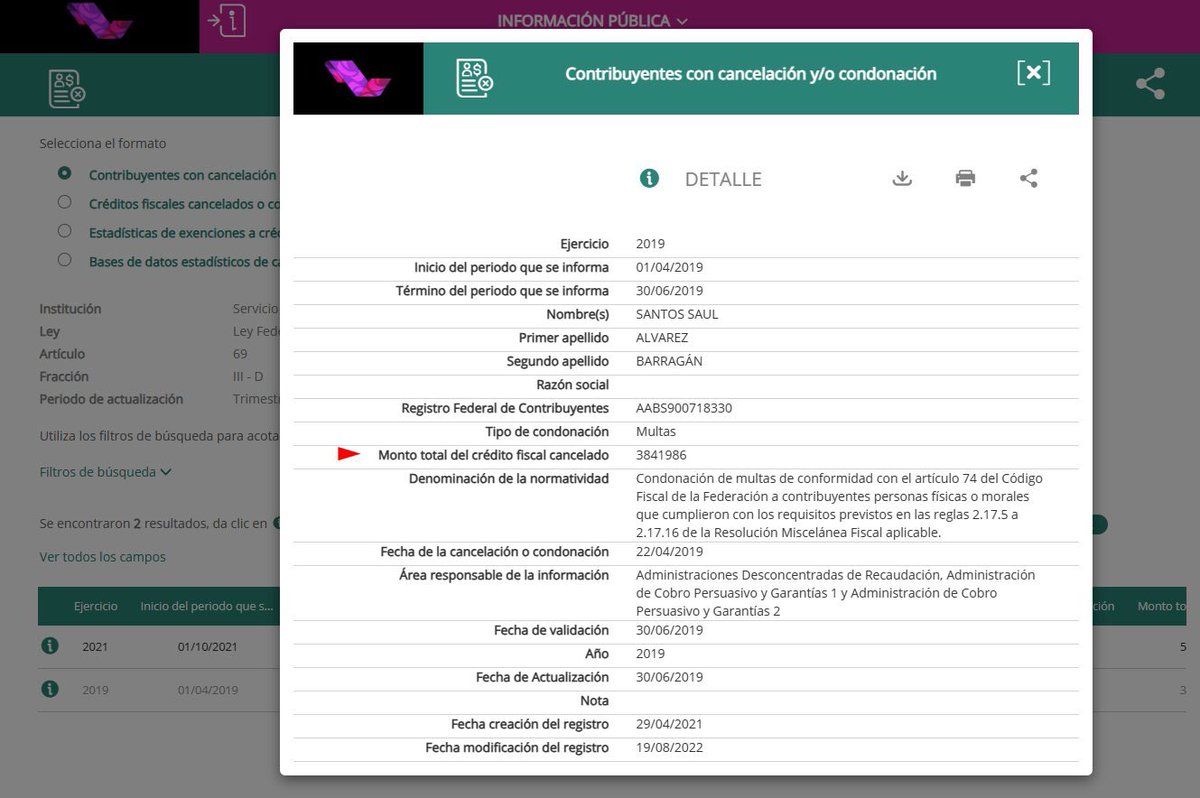Open Ver todos los campos link
Viewport: 1200px width, 798px height.
[103, 556]
